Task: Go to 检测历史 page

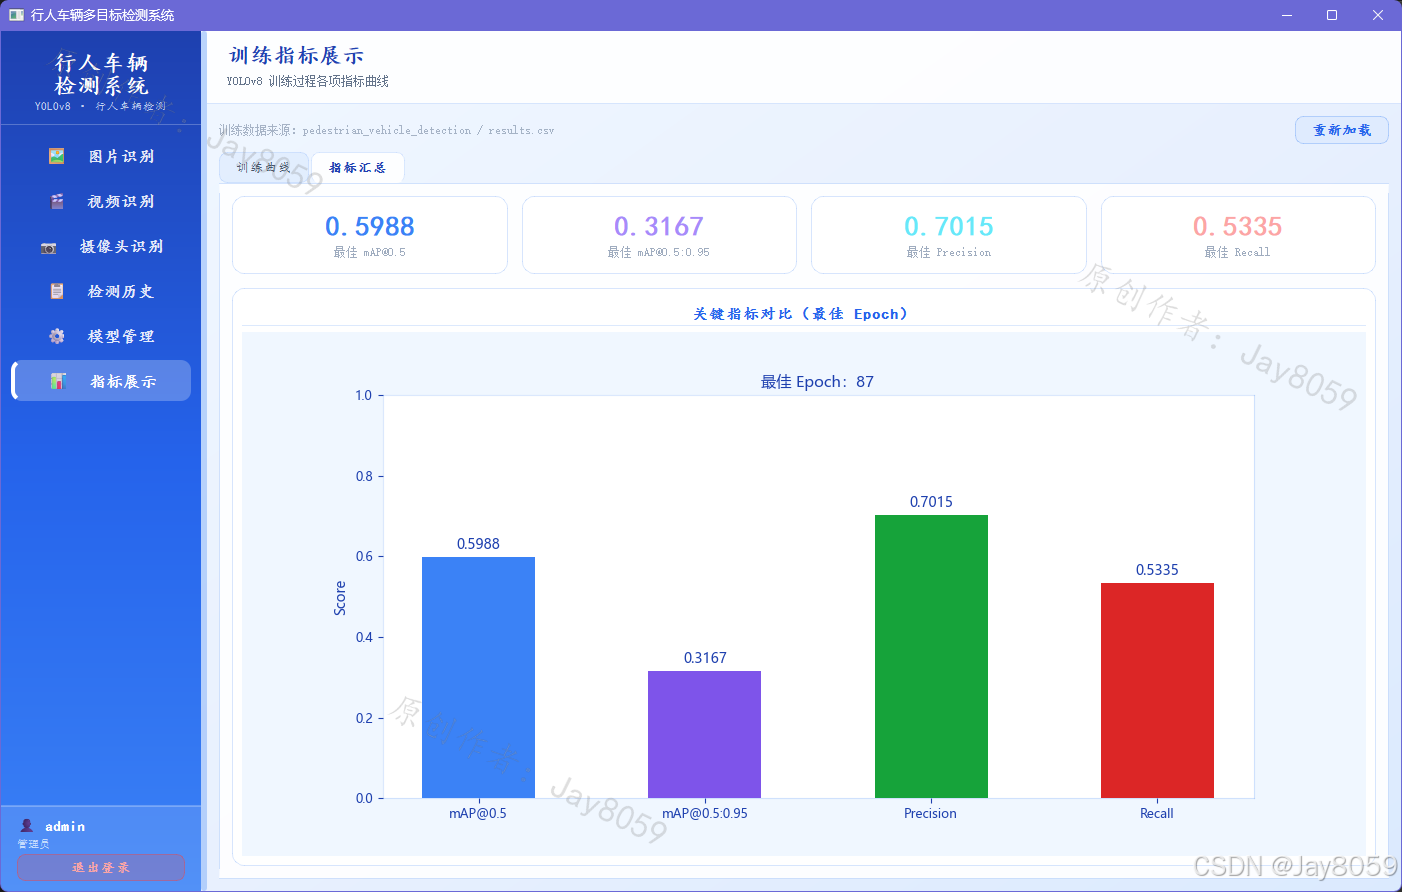Action: [101, 291]
